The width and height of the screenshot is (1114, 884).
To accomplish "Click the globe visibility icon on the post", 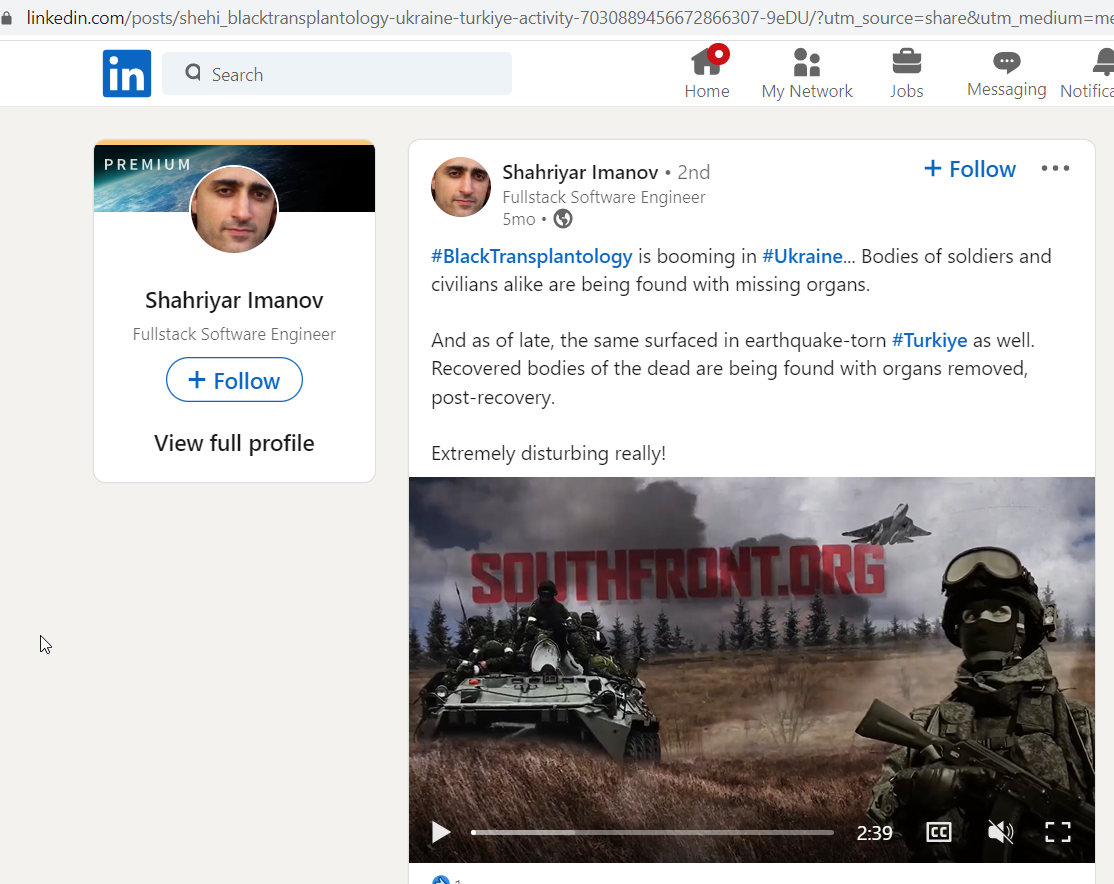I will point(563,219).
